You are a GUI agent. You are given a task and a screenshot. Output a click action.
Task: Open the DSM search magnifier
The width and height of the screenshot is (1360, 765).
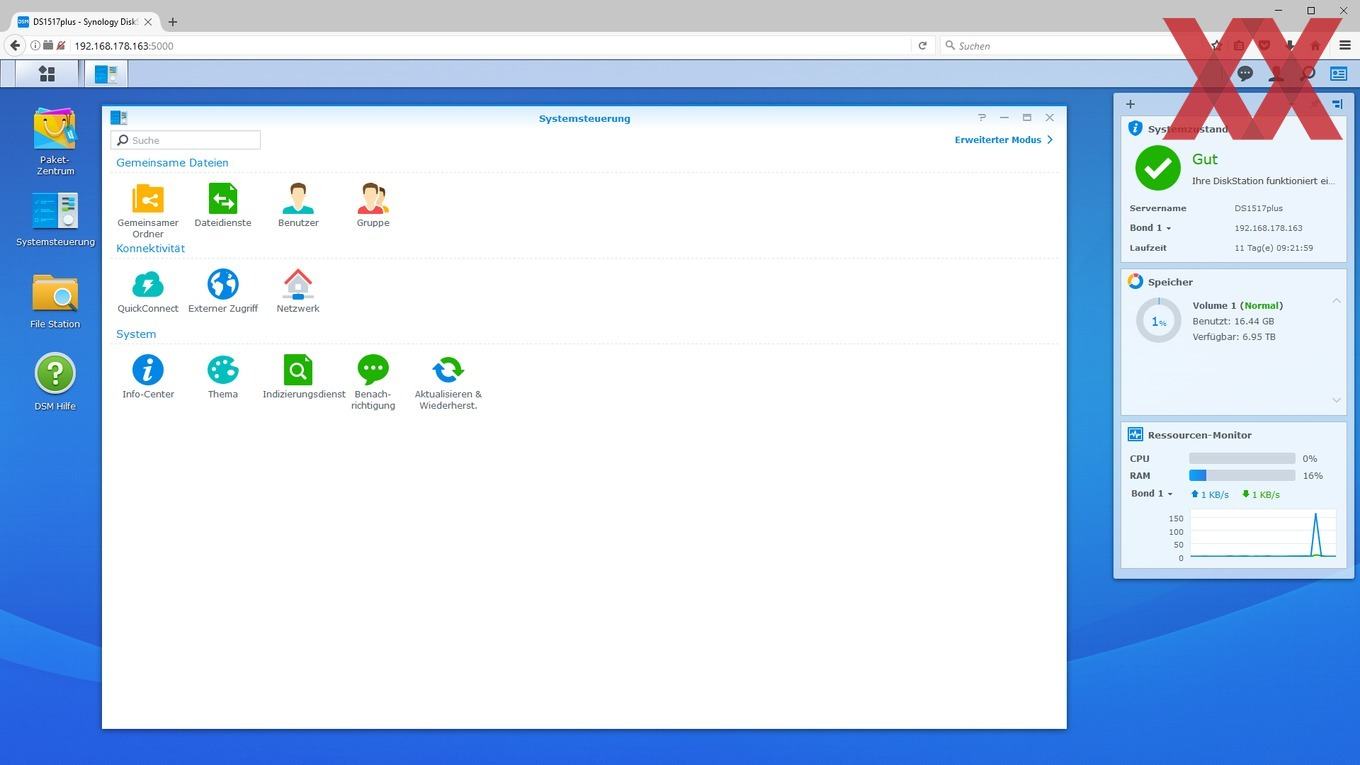pos(1307,73)
